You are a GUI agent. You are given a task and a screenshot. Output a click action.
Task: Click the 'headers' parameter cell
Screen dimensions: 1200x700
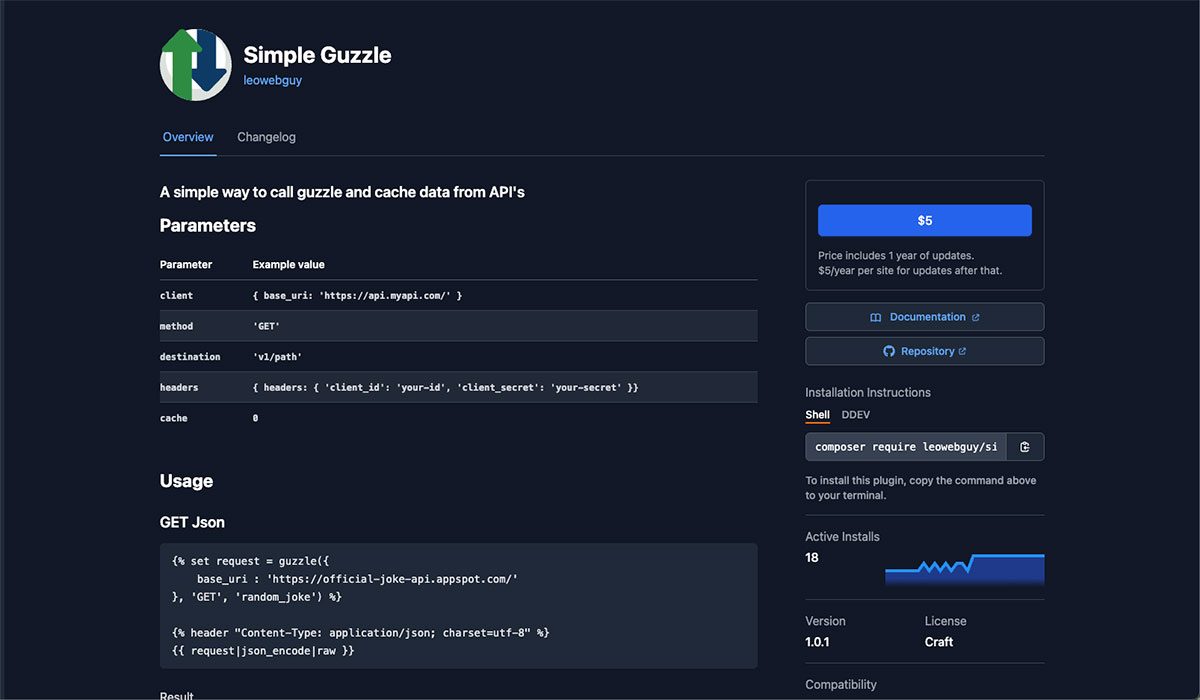[179, 387]
